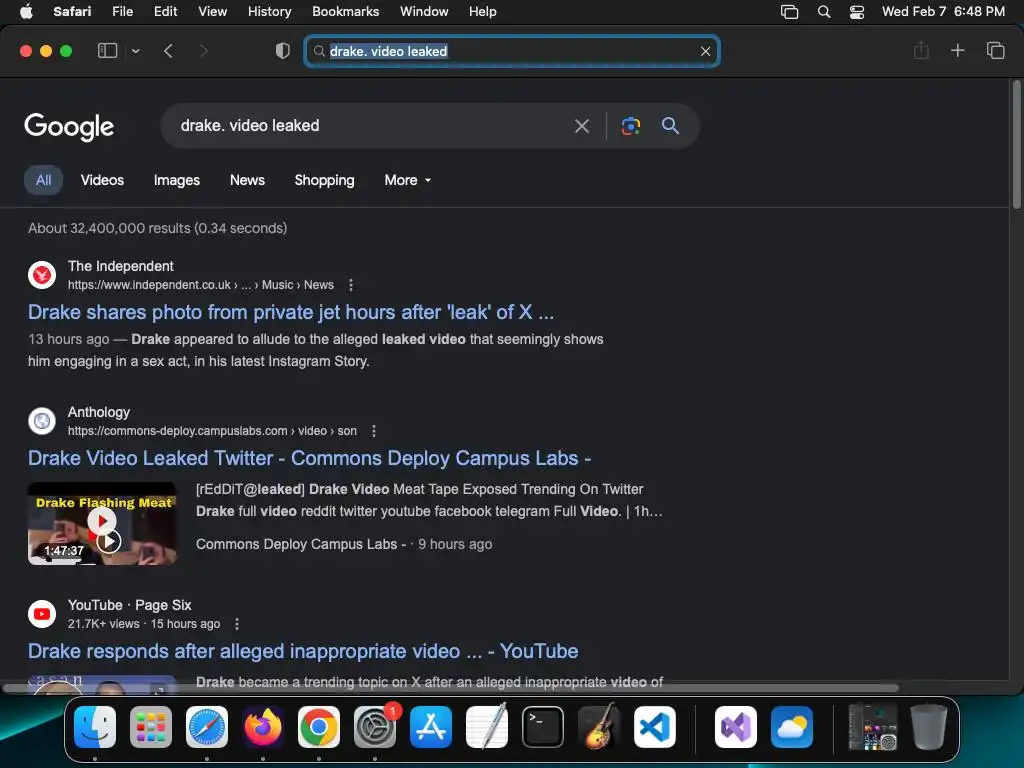This screenshot has height=768, width=1024.
Task: Open the Safari menu
Action: point(72,12)
